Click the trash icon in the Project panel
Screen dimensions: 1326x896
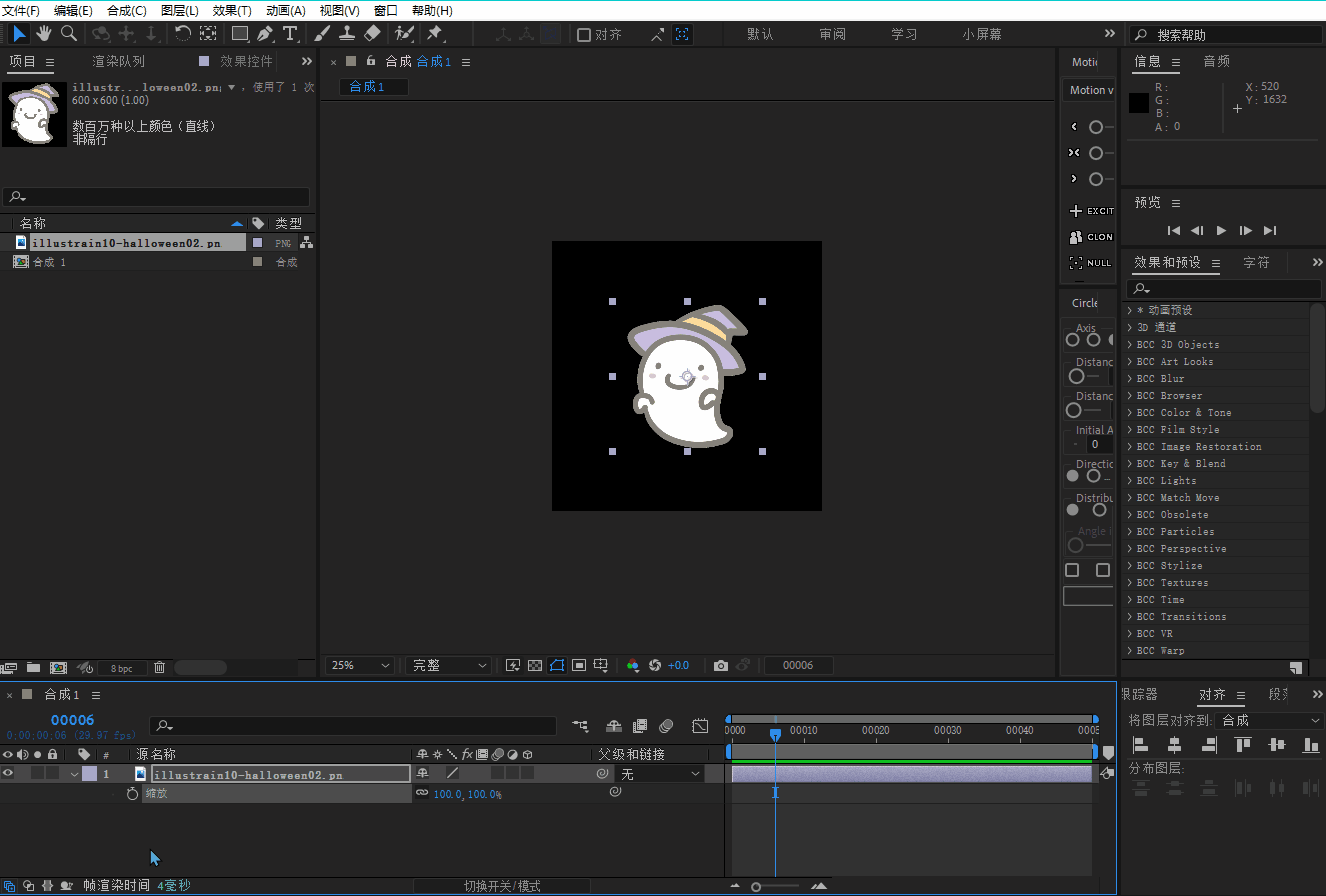tap(159, 667)
